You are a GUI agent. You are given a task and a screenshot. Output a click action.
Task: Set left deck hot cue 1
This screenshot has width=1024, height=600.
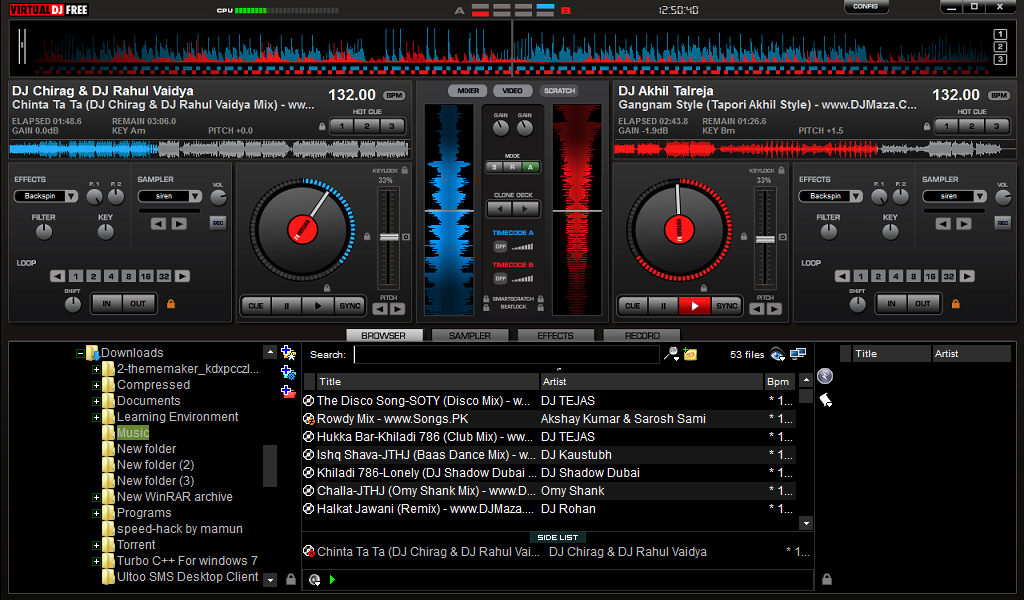click(x=342, y=126)
